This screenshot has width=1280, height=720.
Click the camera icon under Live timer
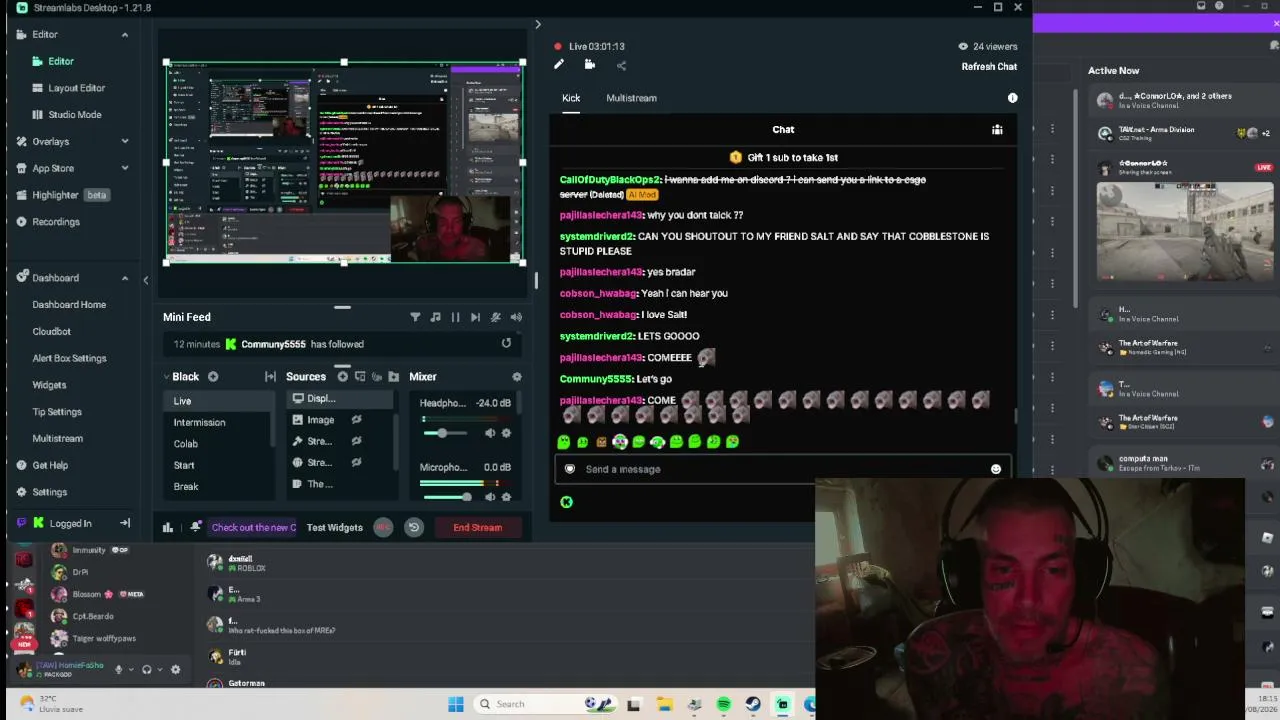(590, 65)
